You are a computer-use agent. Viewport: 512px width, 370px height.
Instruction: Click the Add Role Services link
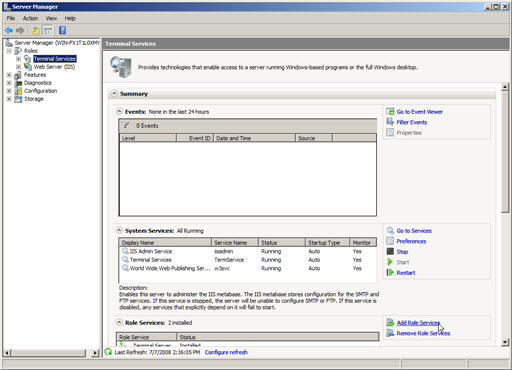pyautogui.click(x=418, y=323)
